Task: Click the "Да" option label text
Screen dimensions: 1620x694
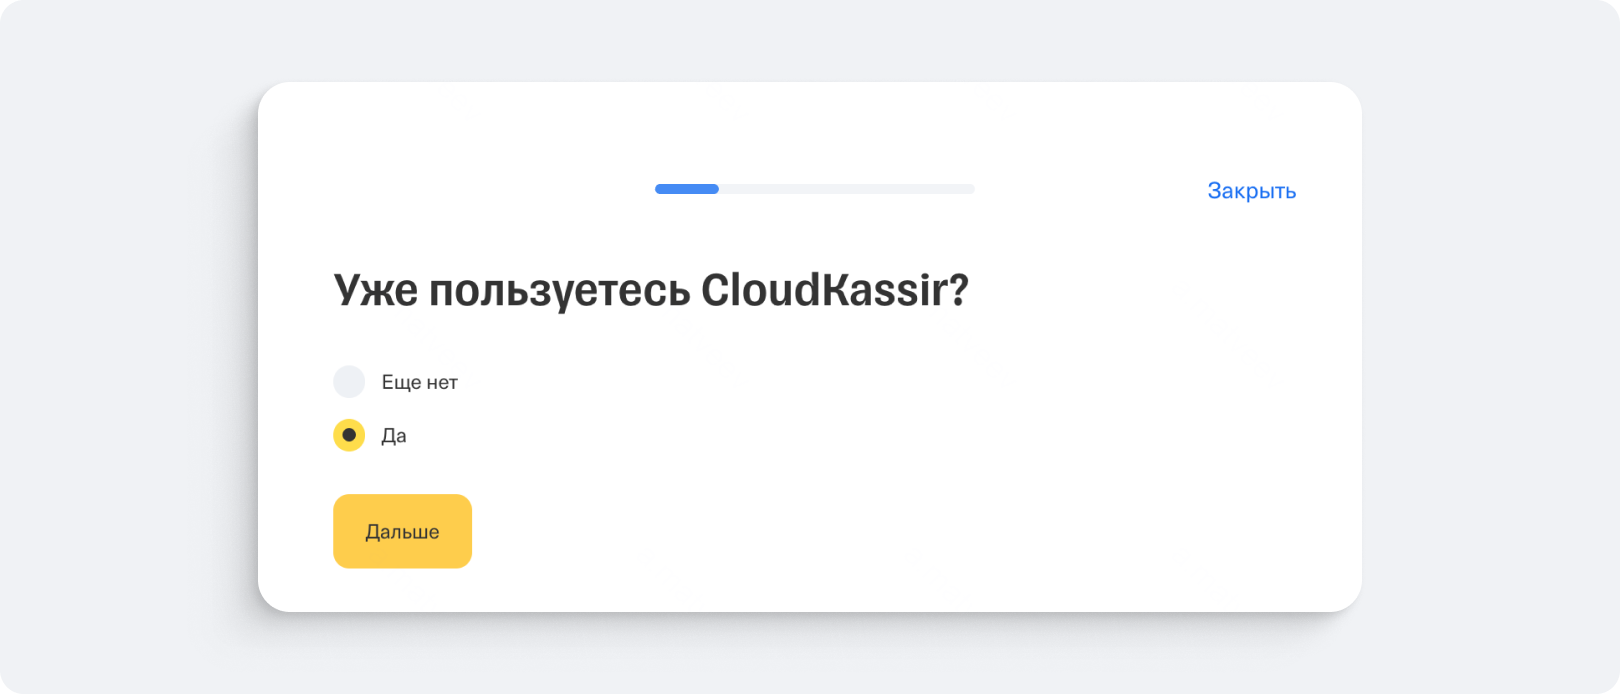Action: click(394, 436)
